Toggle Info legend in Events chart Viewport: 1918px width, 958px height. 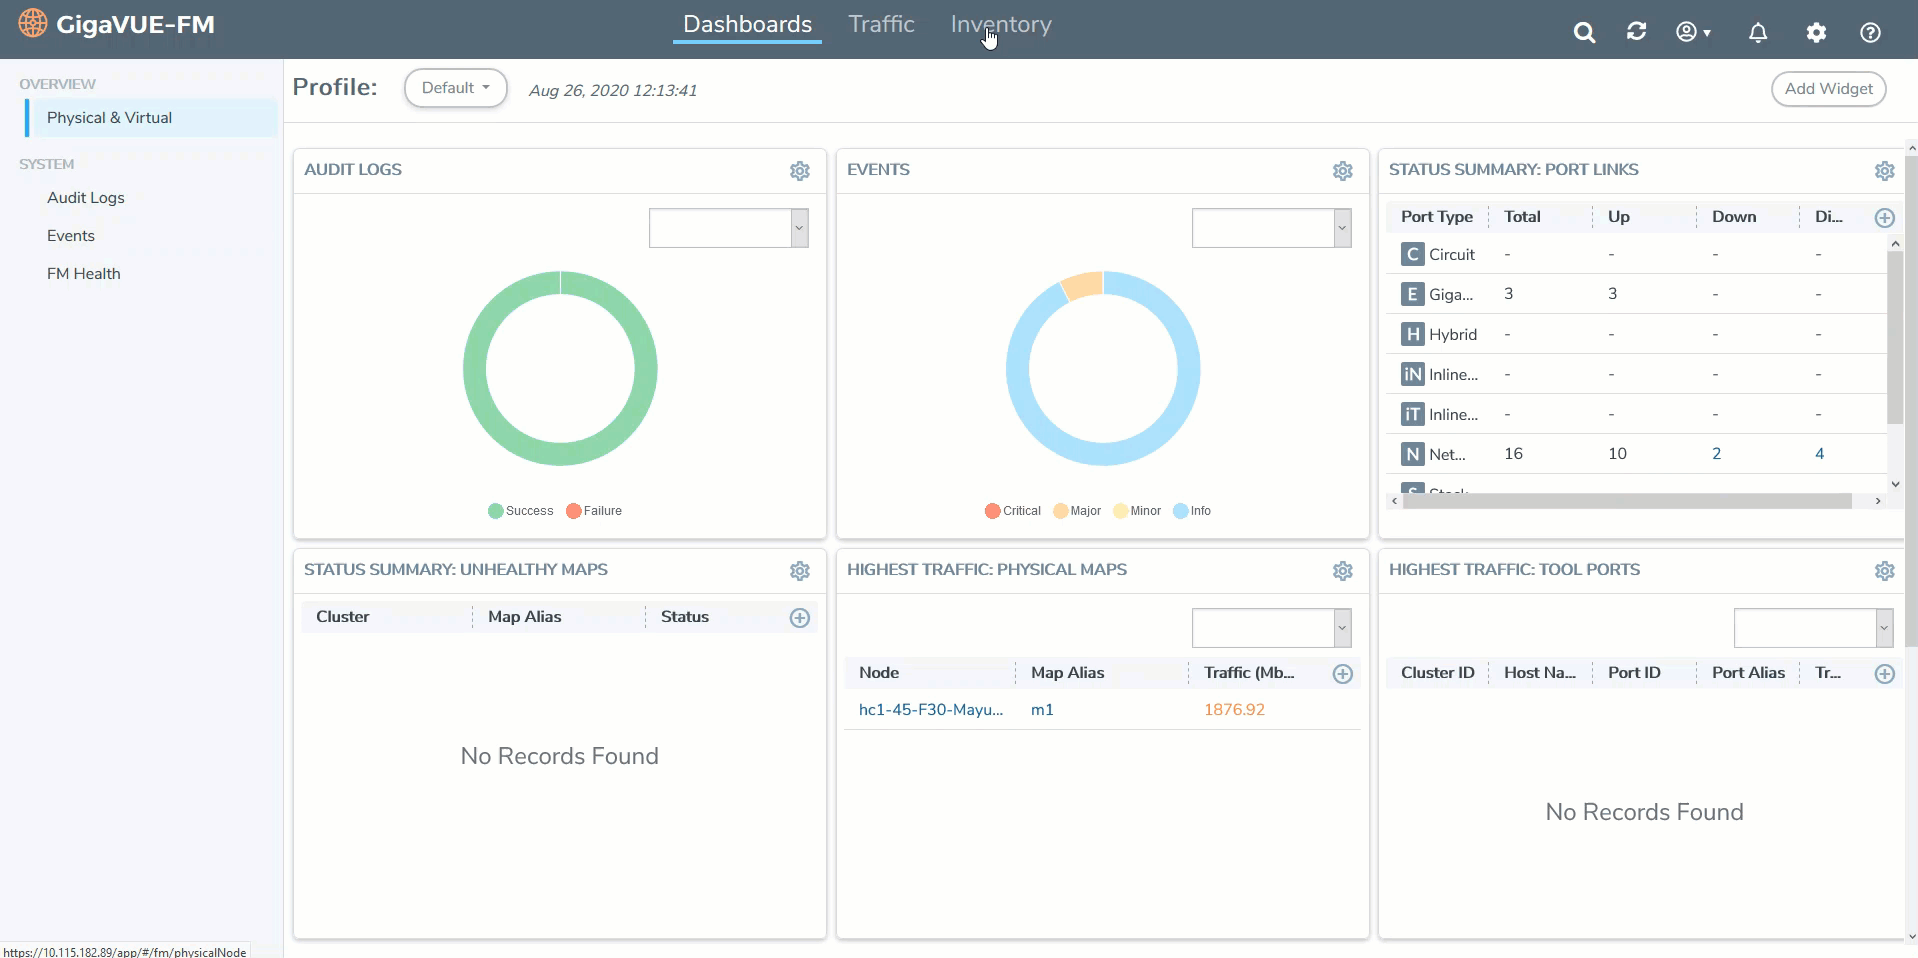(1192, 511)
